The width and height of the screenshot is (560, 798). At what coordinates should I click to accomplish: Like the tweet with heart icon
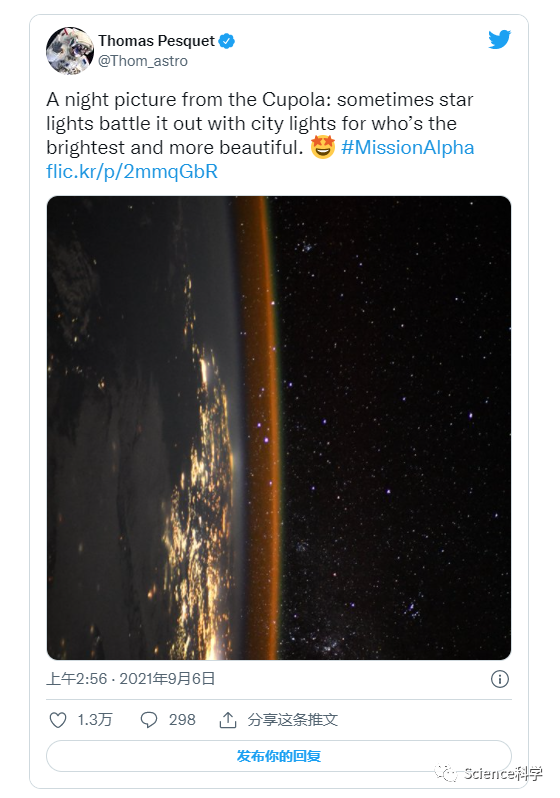[58, 720]
